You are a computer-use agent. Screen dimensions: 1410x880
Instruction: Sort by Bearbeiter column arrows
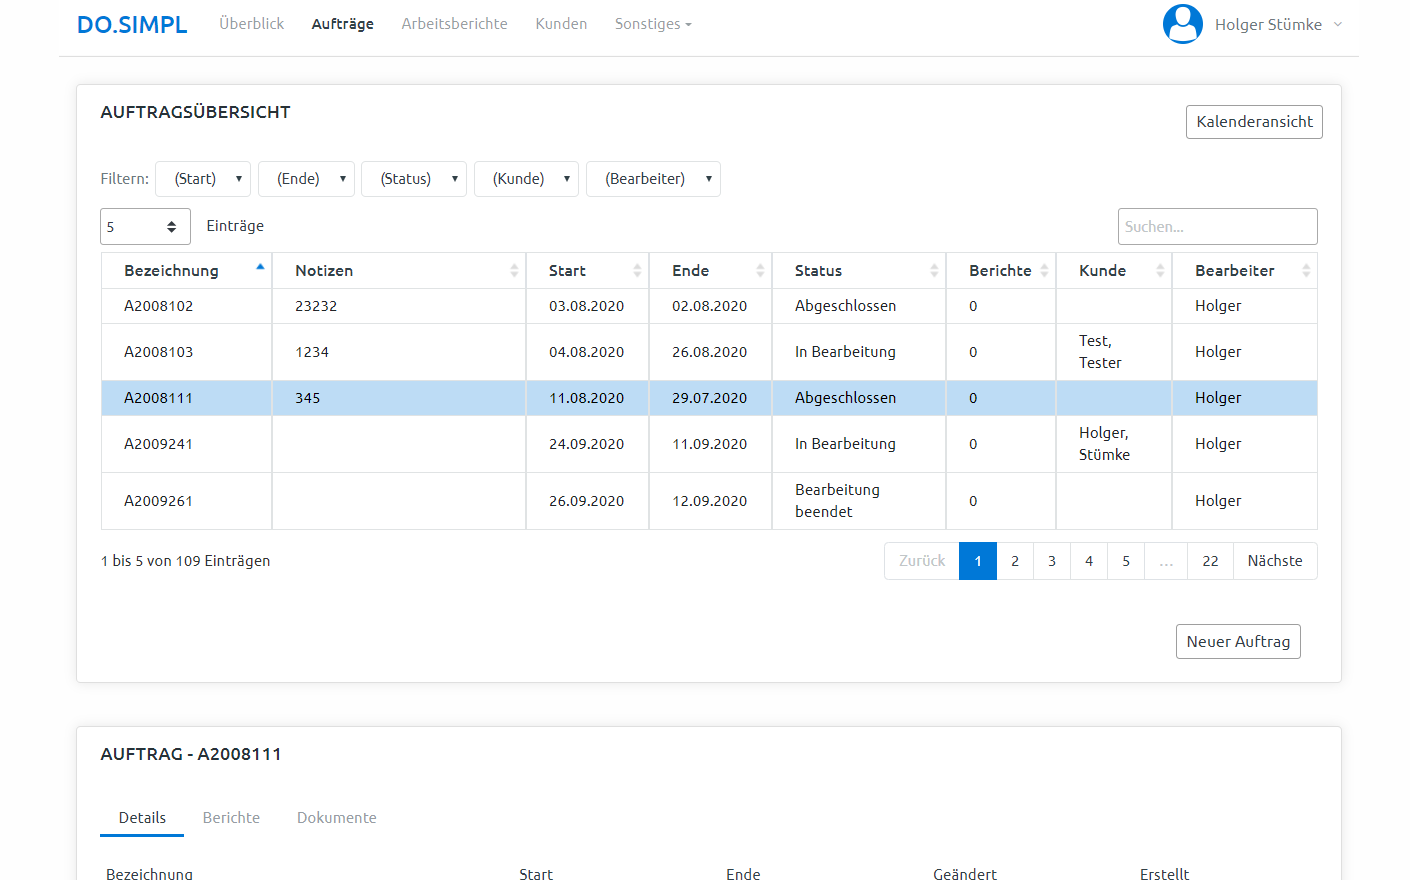click(1305, 271)
